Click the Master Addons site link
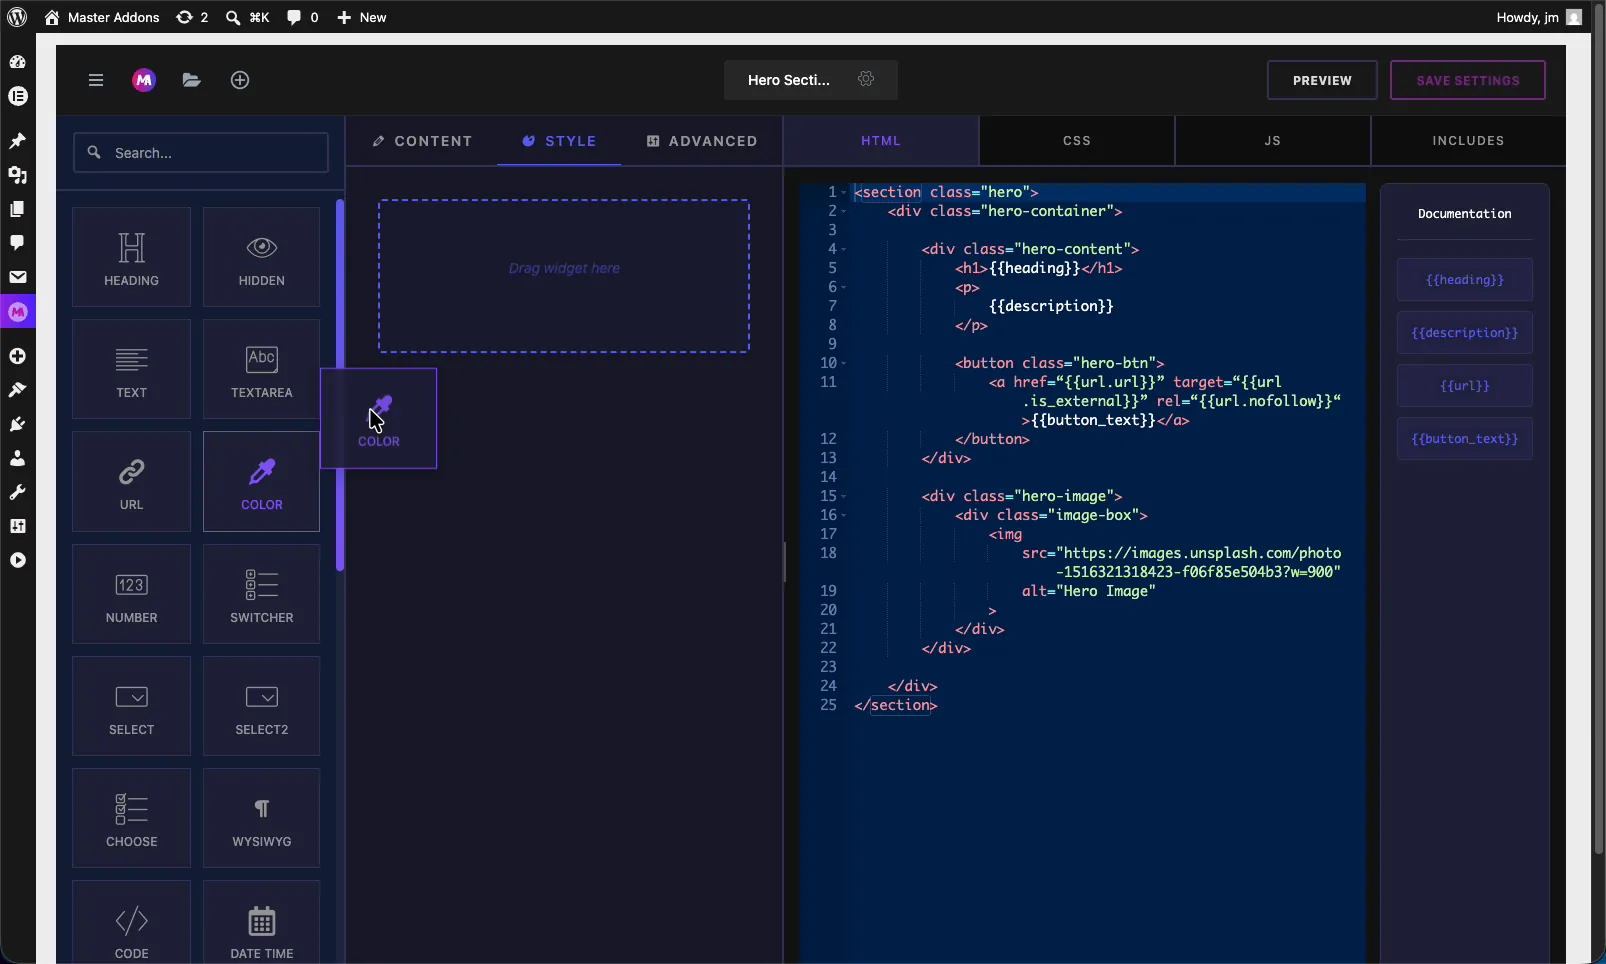Viewport: 1606px width, 964px height. tap(102, 17)
